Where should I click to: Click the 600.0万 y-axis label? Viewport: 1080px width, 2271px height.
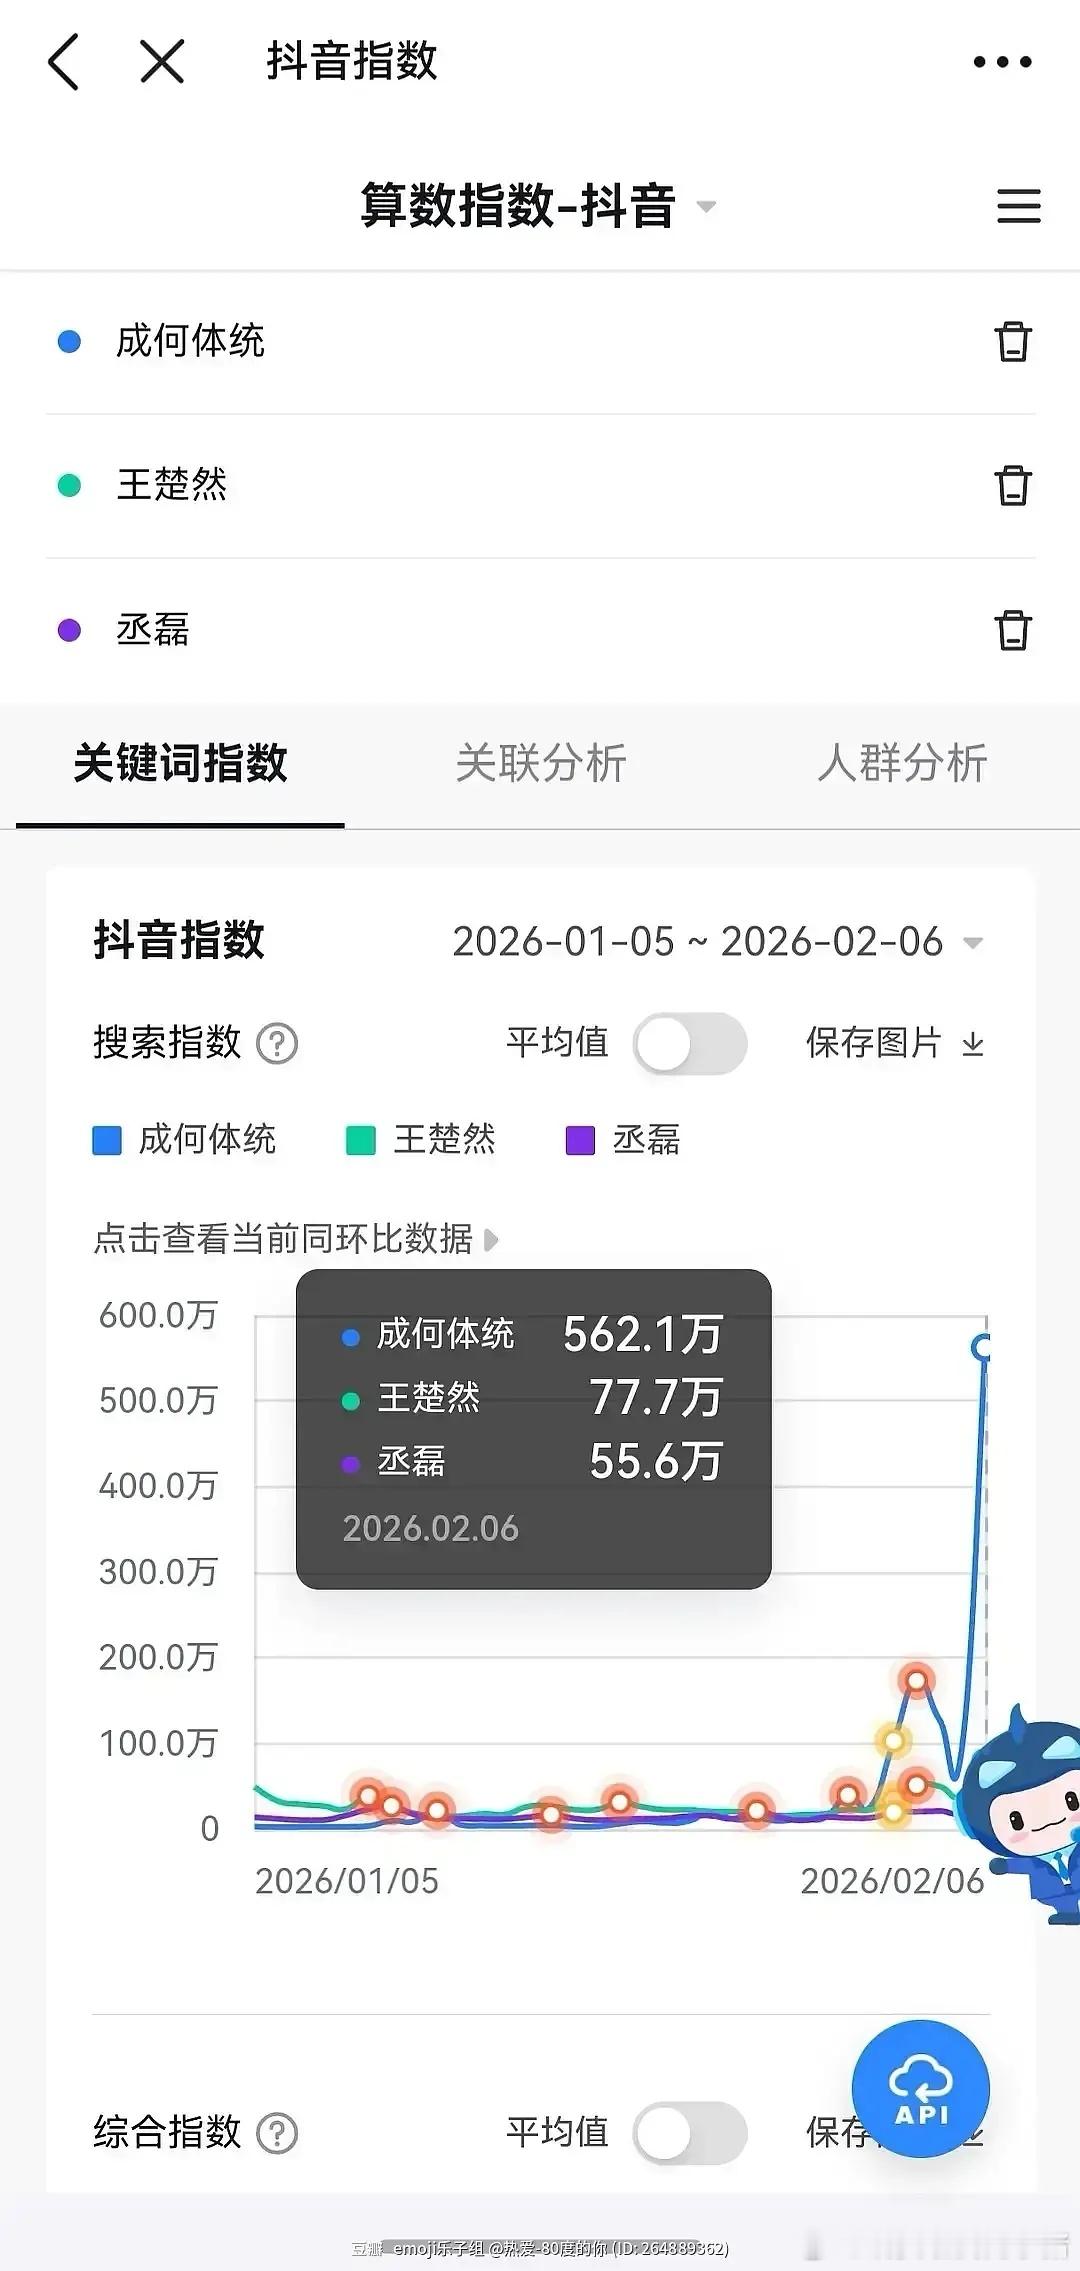158,1315
